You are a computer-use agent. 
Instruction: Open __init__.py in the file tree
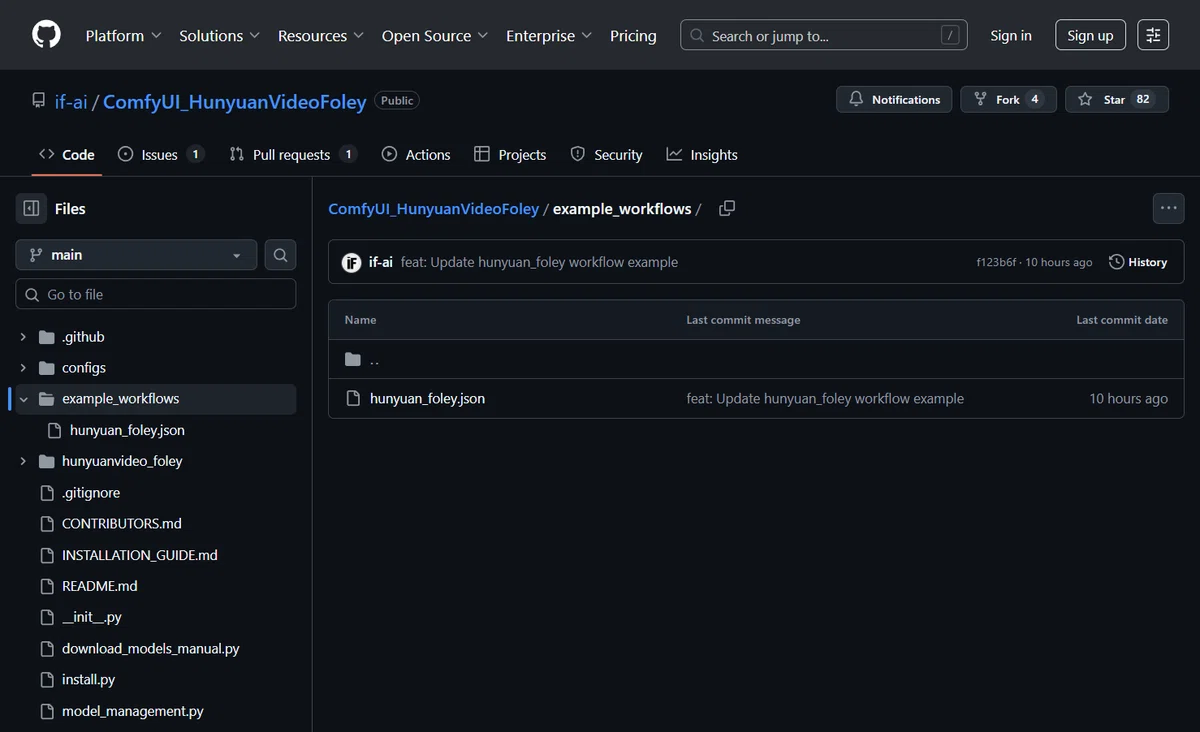pyautogui.click(x=92, y=617)
